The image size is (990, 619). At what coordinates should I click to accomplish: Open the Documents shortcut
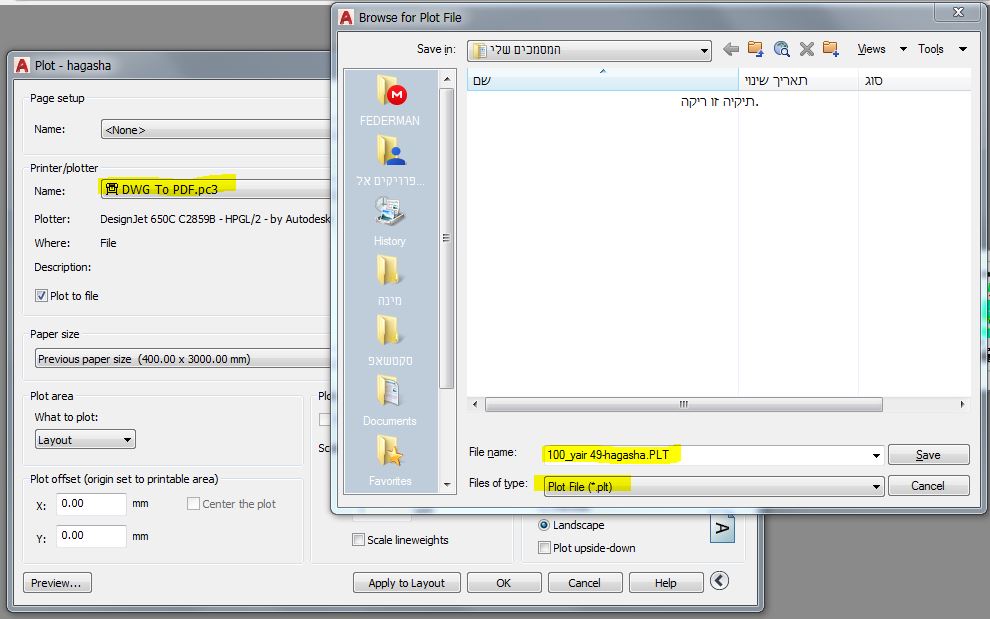(x=390, y=401)
